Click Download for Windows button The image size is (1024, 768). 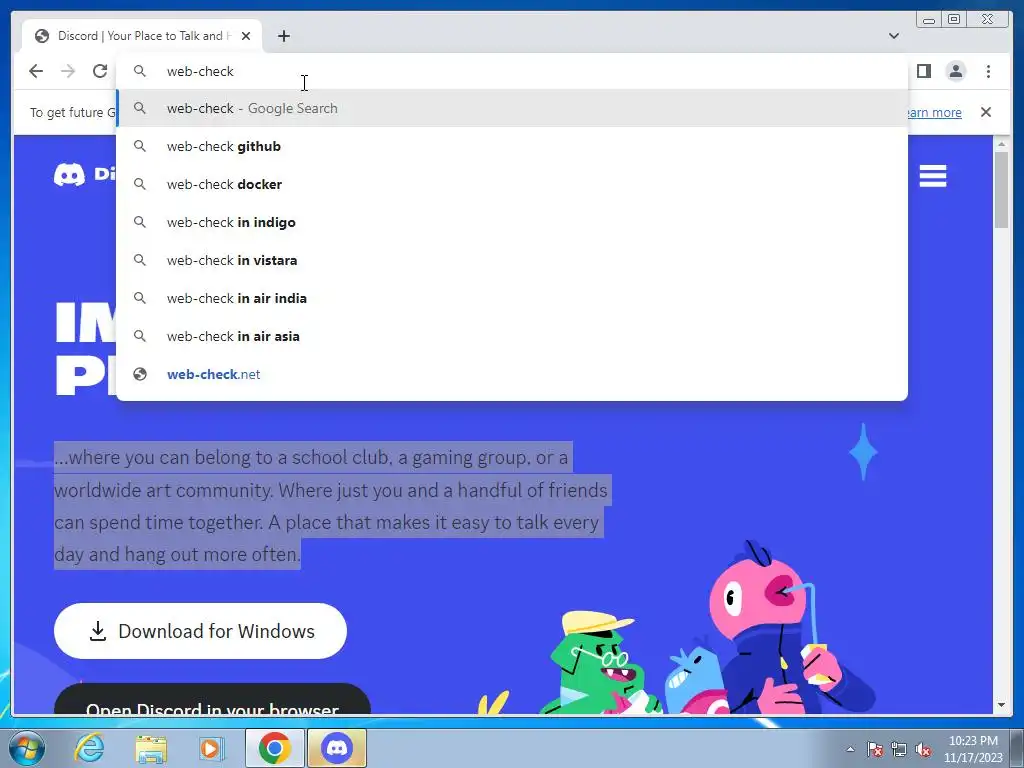[x=200, y=631]
